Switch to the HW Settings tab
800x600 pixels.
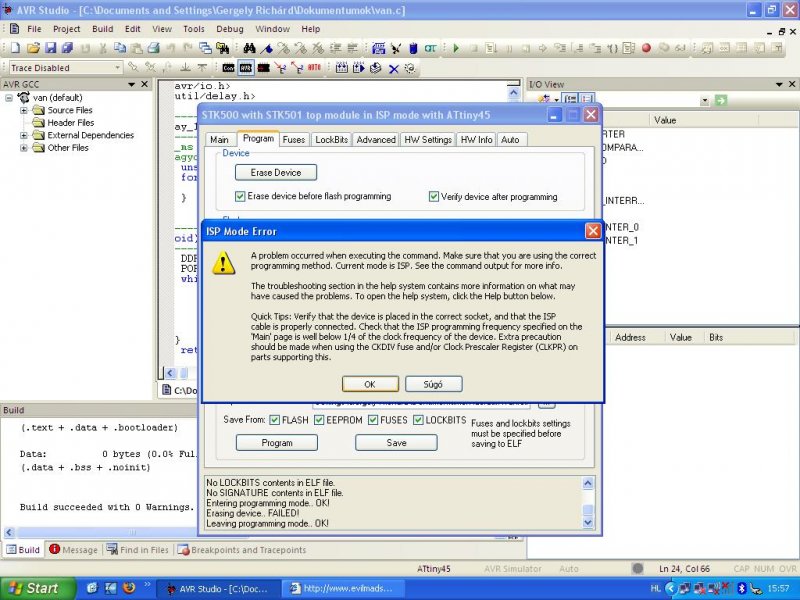(x=428, y=140)
